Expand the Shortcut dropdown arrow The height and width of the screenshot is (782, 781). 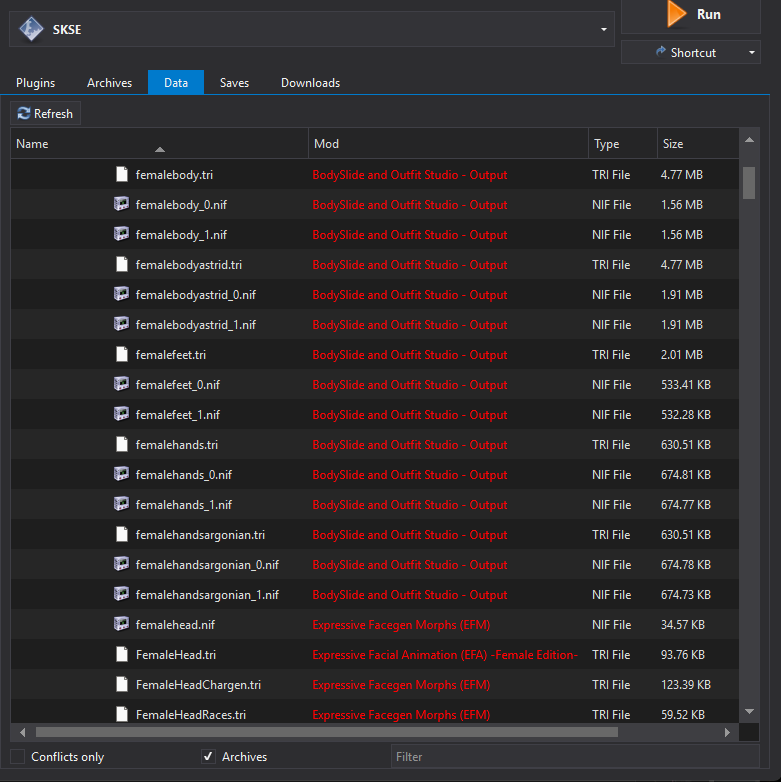click(x=752, y=52)
